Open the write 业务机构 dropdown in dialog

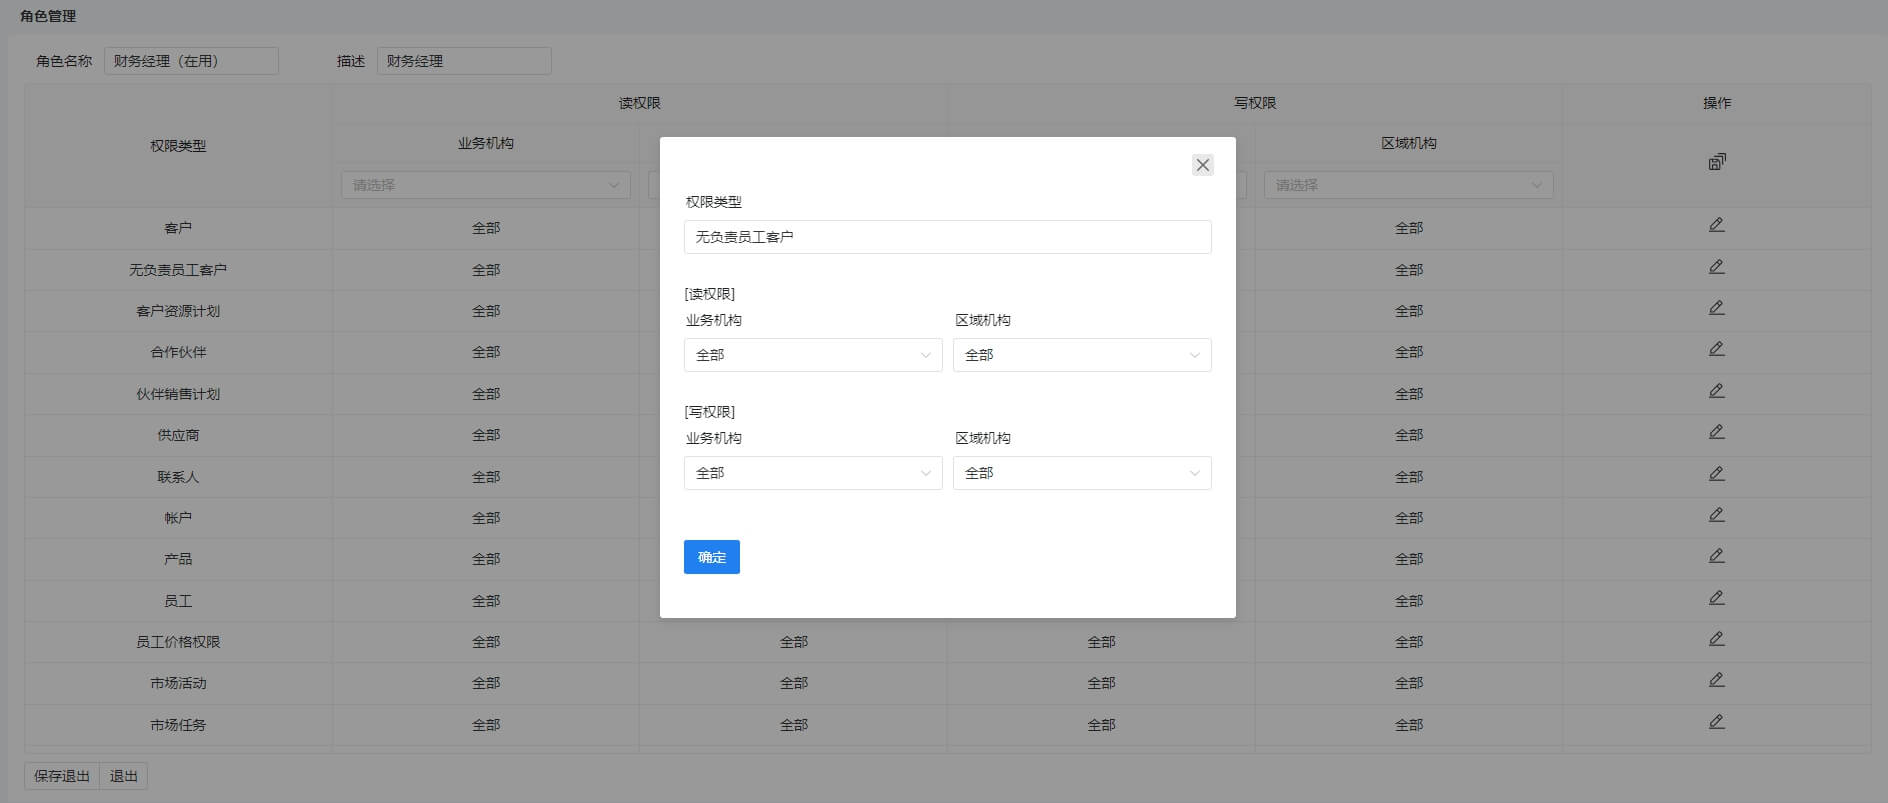[x=813, y=473]
